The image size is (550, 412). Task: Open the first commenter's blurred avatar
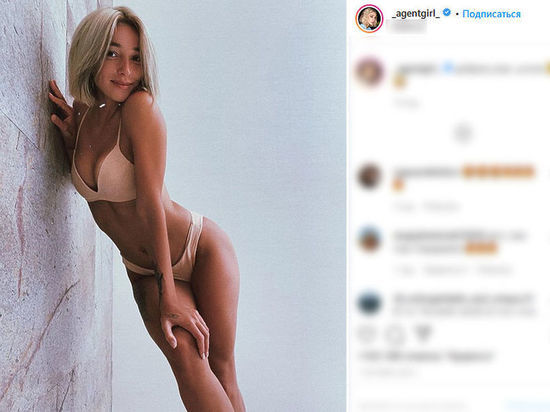coord(369,71)
